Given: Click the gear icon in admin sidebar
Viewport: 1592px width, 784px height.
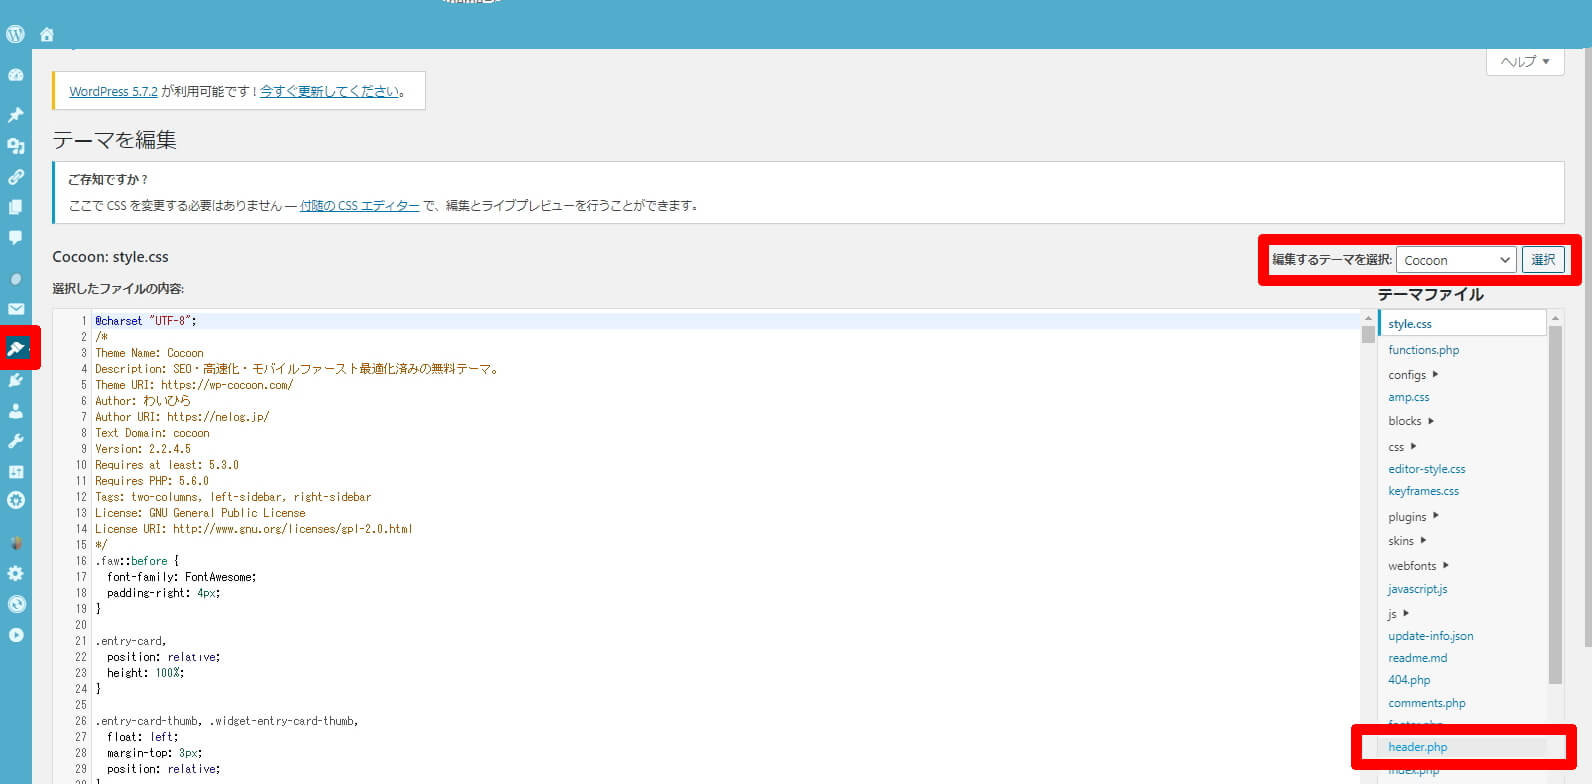Looking at the screenshot, I should [16, 574].
